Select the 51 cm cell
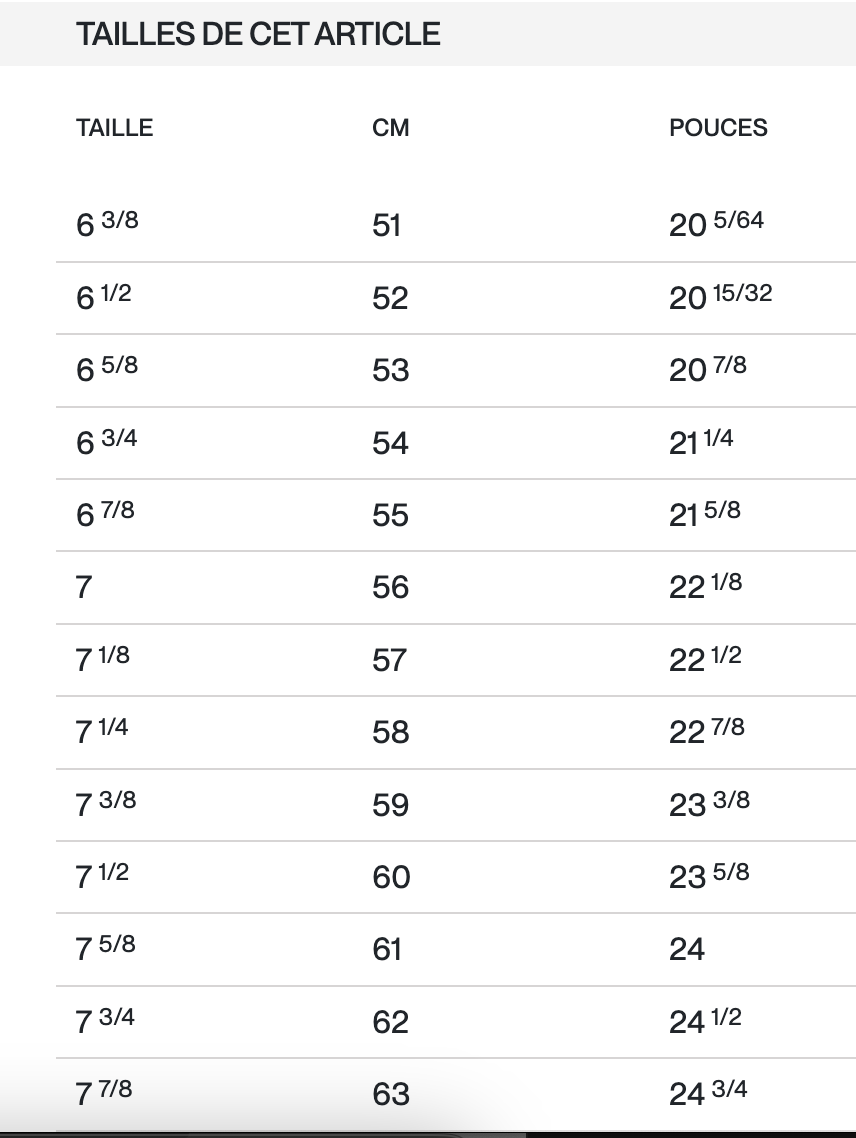 tap(387, 225)
